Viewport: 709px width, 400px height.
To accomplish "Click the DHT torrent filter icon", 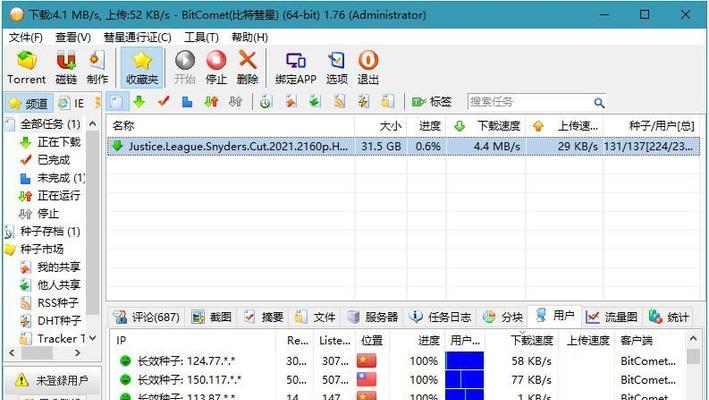I will coord(363,102).
